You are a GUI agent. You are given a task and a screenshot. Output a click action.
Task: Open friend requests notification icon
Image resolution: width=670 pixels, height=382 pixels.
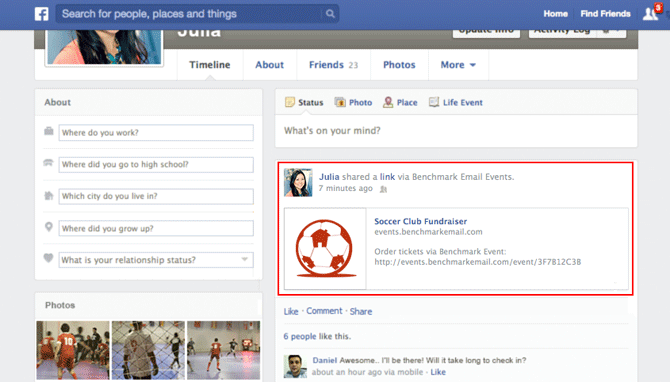[651, 14]
